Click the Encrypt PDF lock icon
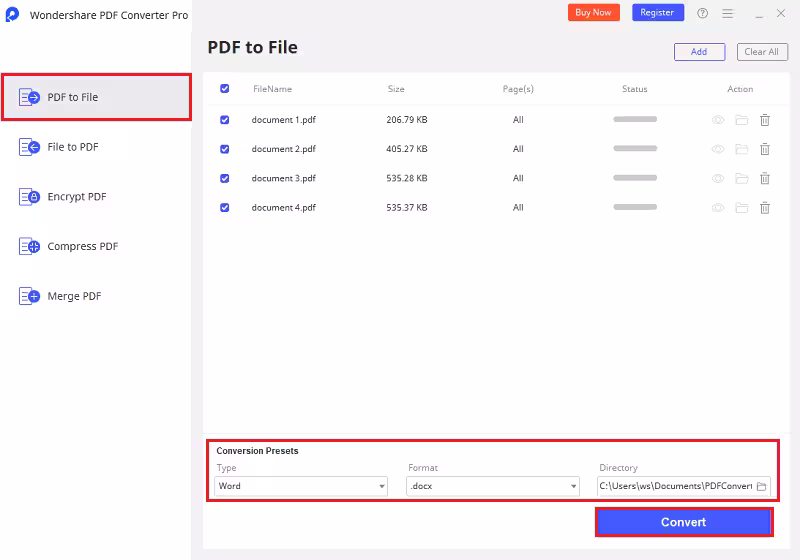Viewport: 800px width, 560px height. 29,196
